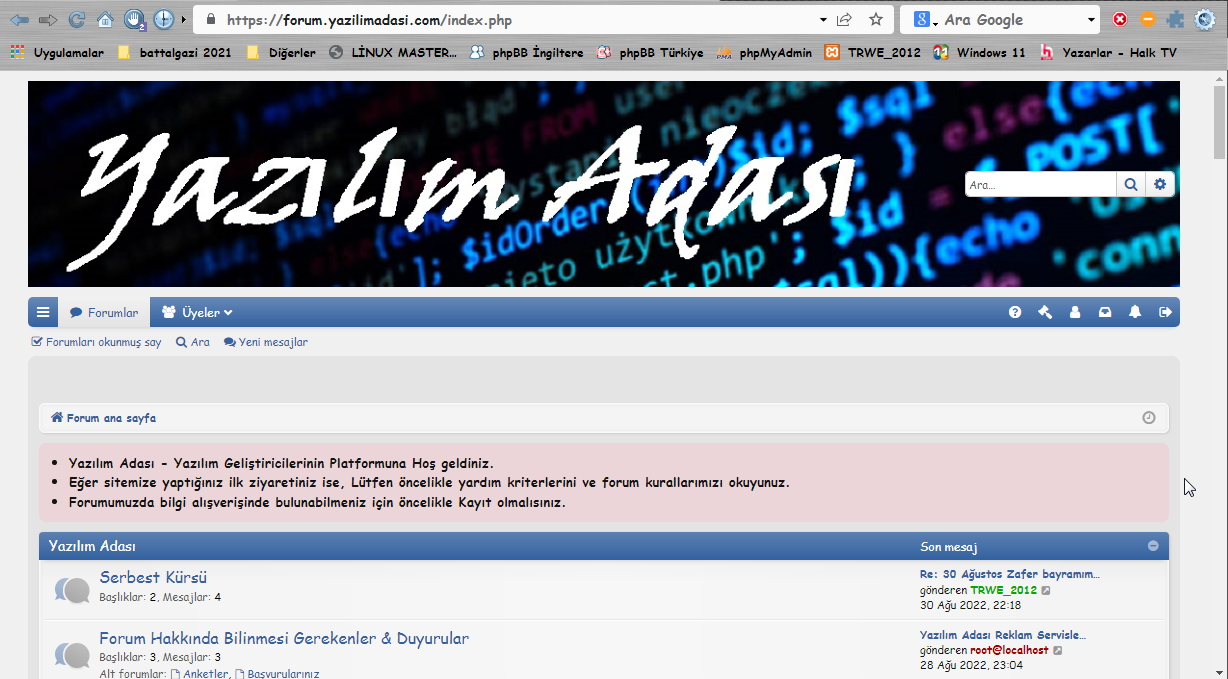The width and height of the screenshot is (1228, 679).
Task: Click the orange minus extension icon
Action: click(1148, 19)
